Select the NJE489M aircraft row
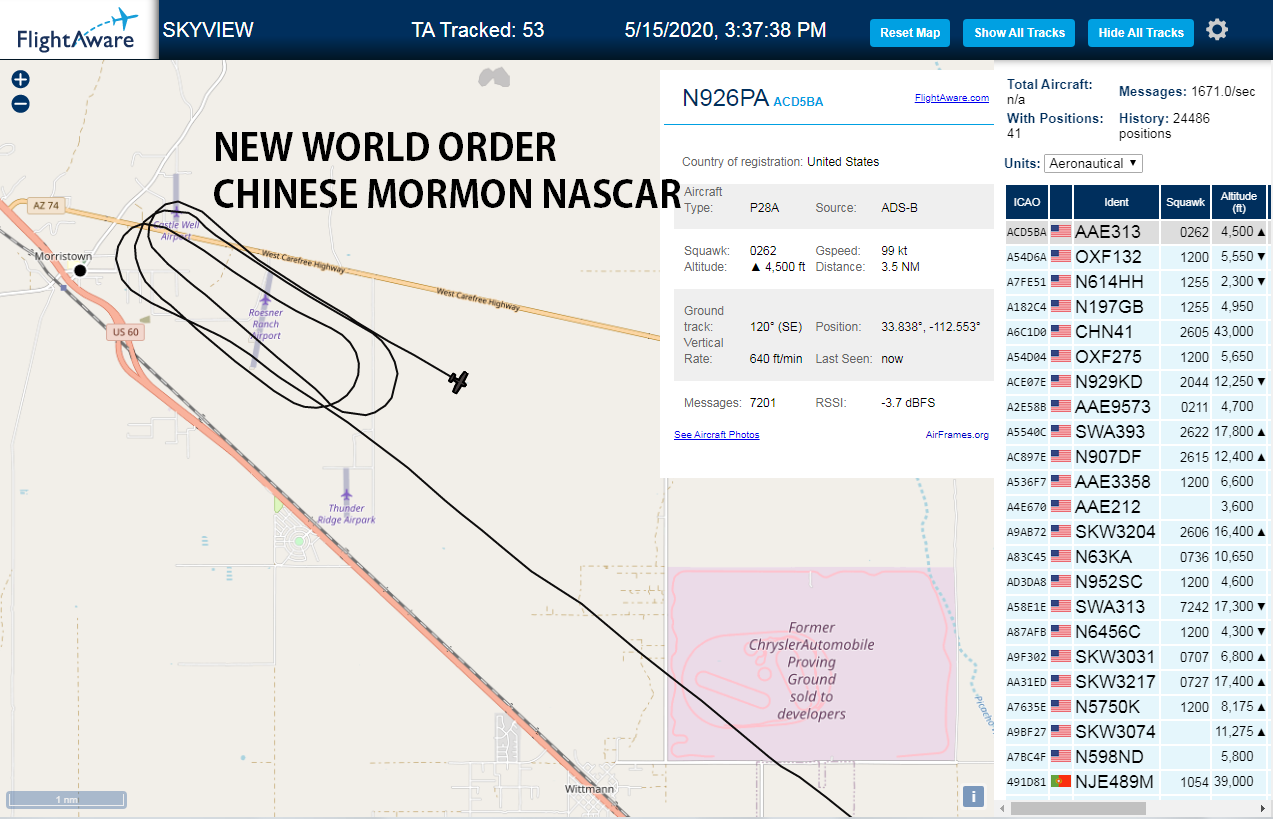The width and height of the screenshot is (1273, 819). pyautogui.click(x=1137, y=782)
